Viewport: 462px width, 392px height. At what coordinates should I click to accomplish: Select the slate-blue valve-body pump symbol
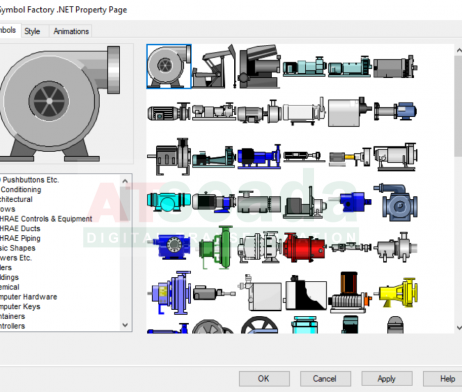(396, 202)
